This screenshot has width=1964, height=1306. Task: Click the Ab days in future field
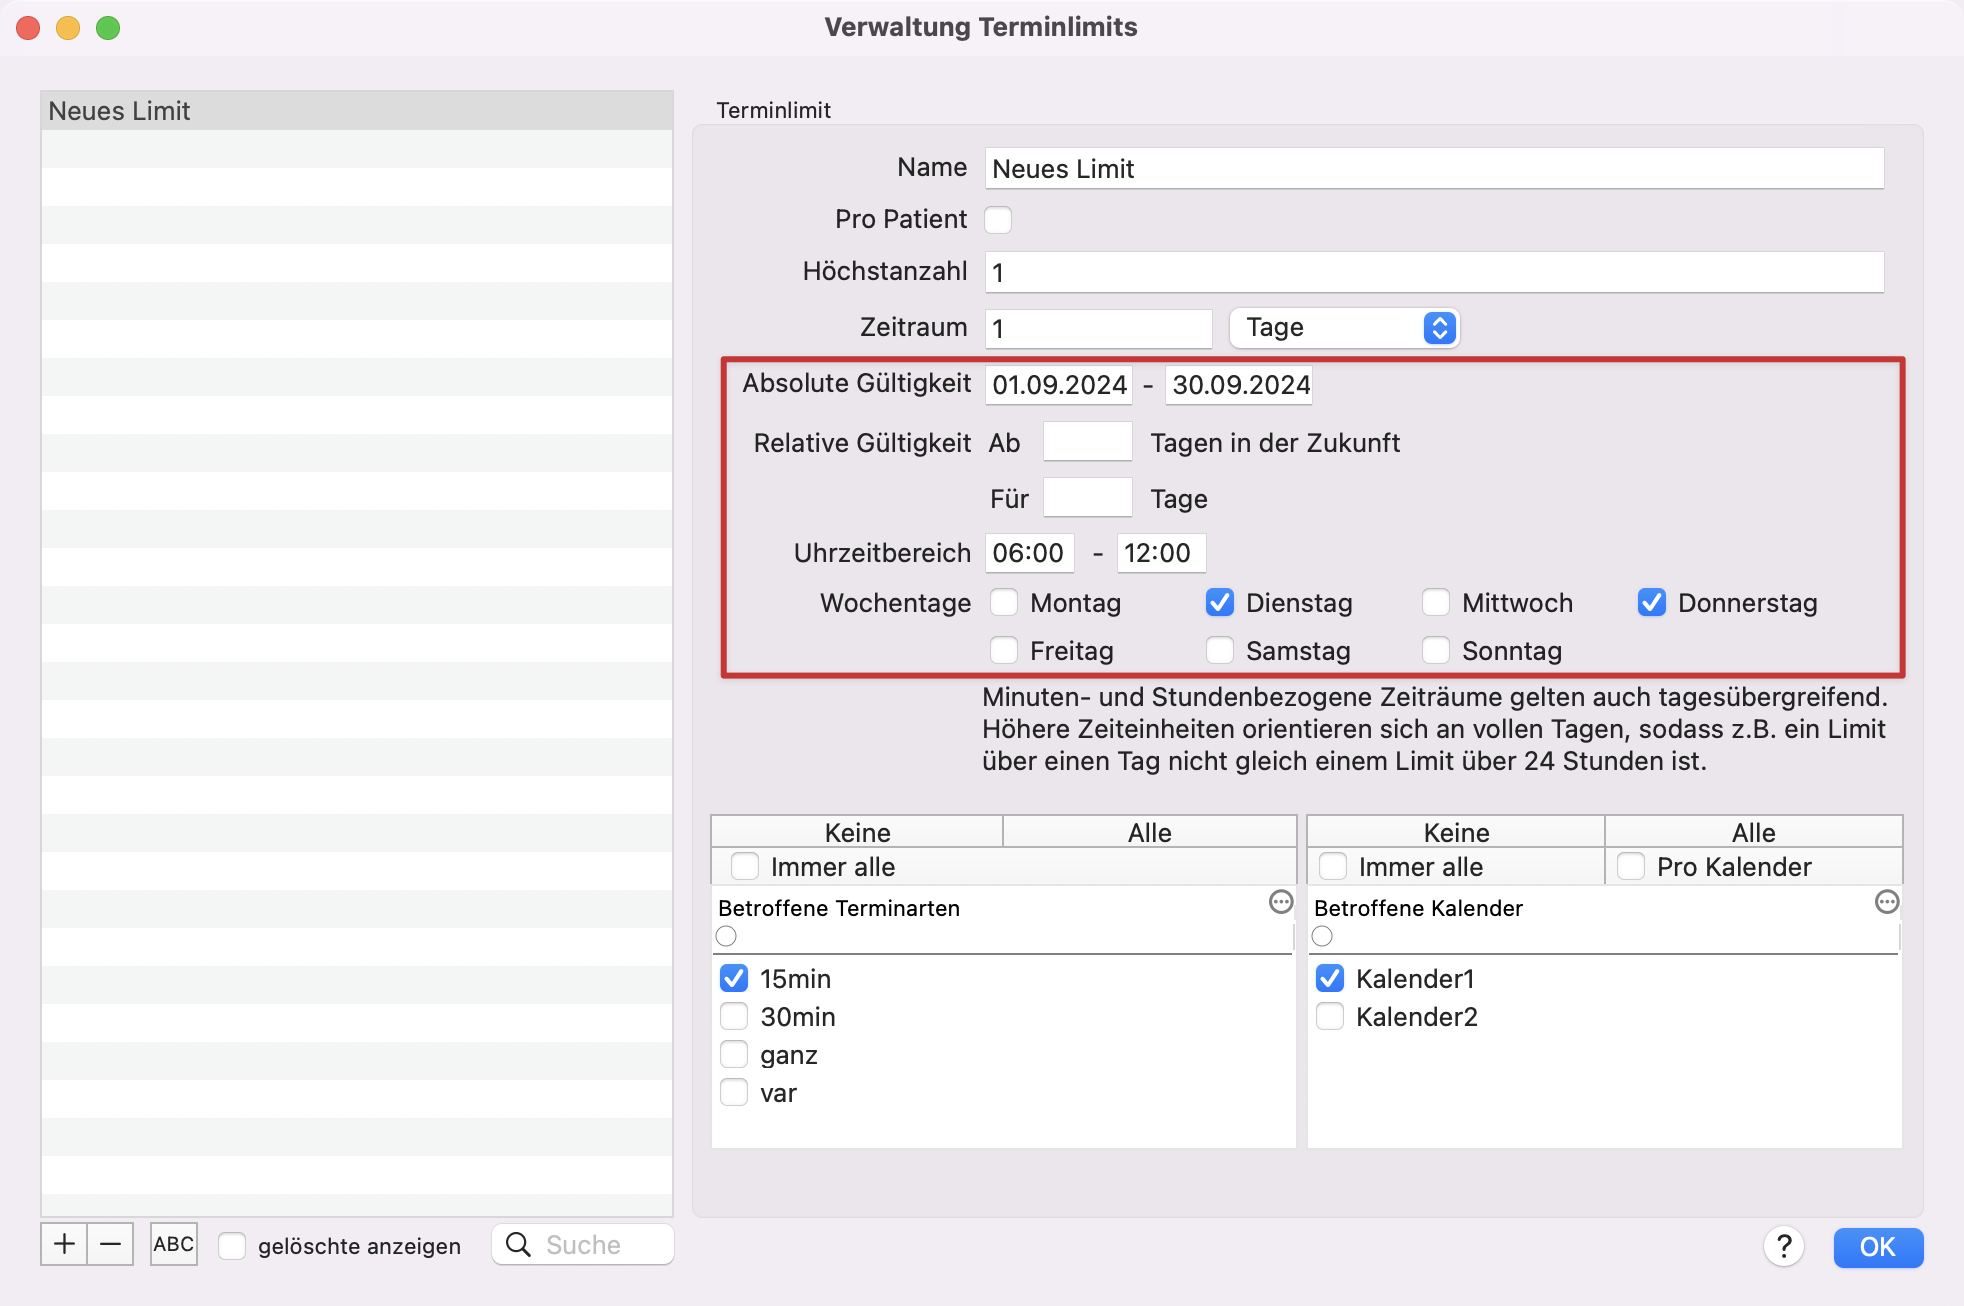[1088, 441]
